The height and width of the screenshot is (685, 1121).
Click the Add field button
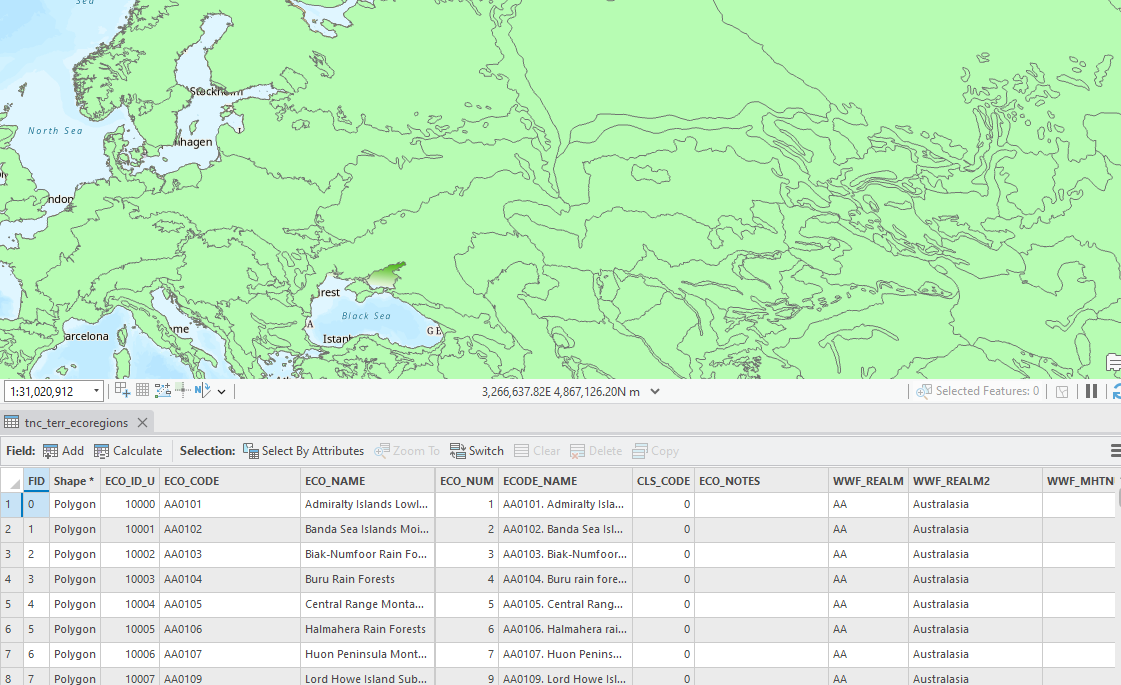point(63,451)
